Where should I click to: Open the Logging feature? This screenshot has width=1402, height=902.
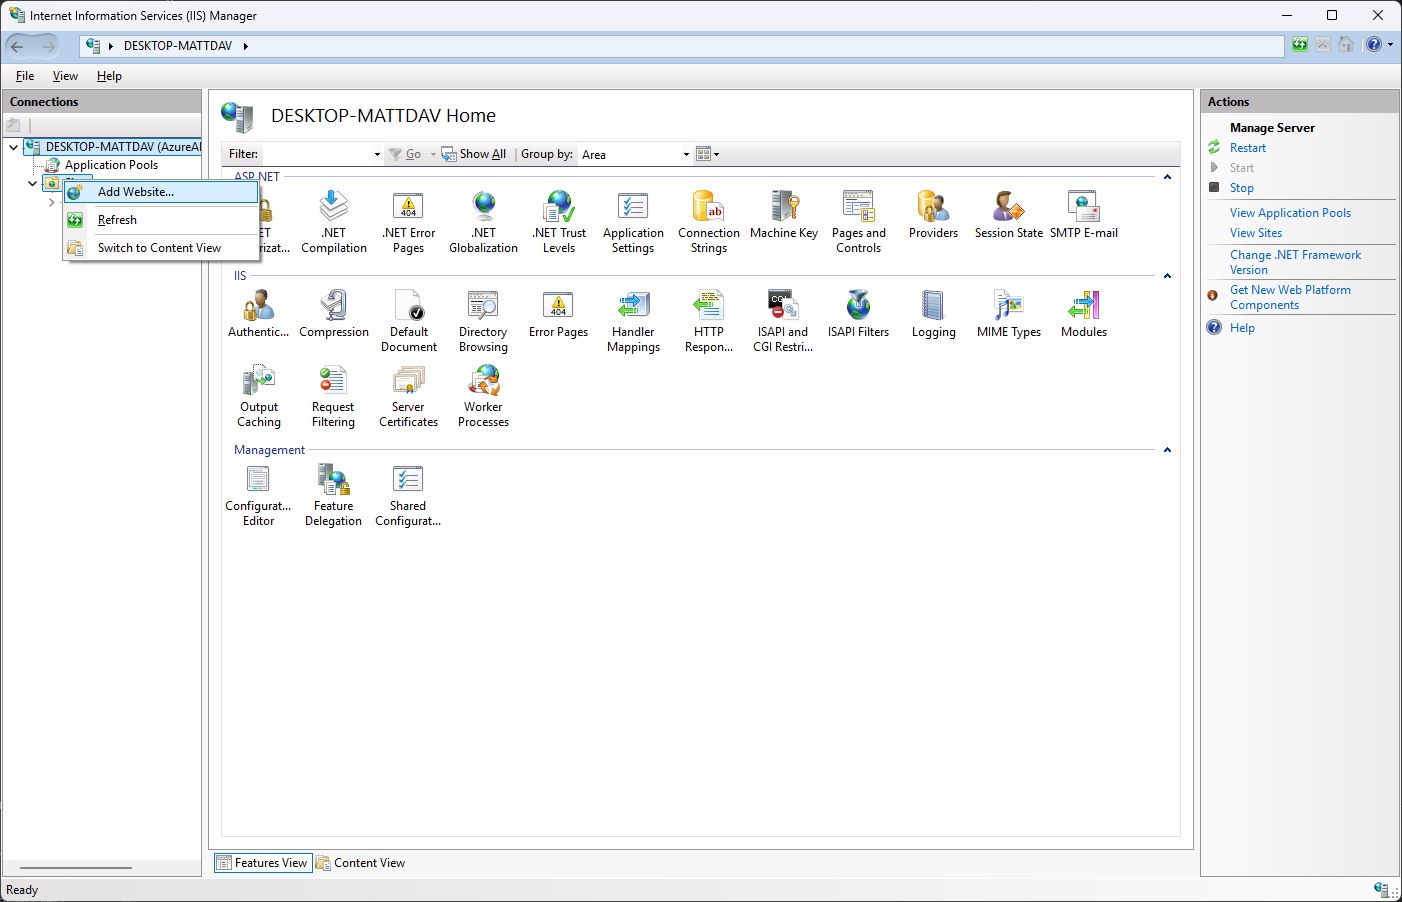pyautogui.click(x=933, y=314)
